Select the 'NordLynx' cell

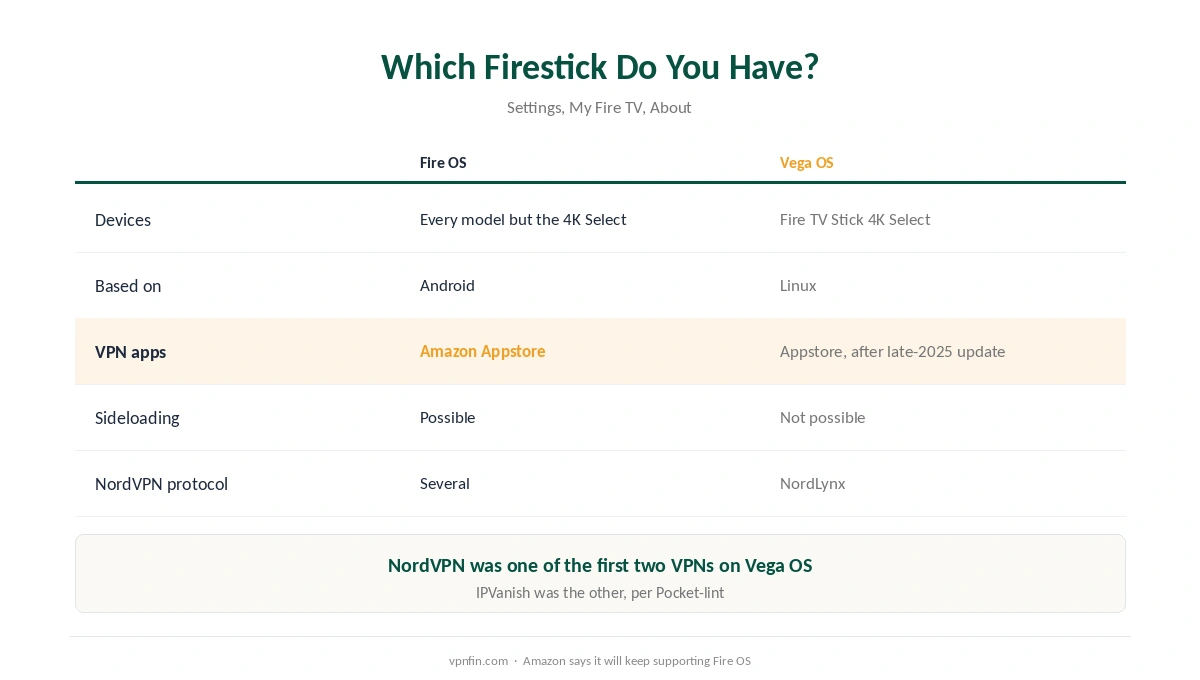pos(812,484)
